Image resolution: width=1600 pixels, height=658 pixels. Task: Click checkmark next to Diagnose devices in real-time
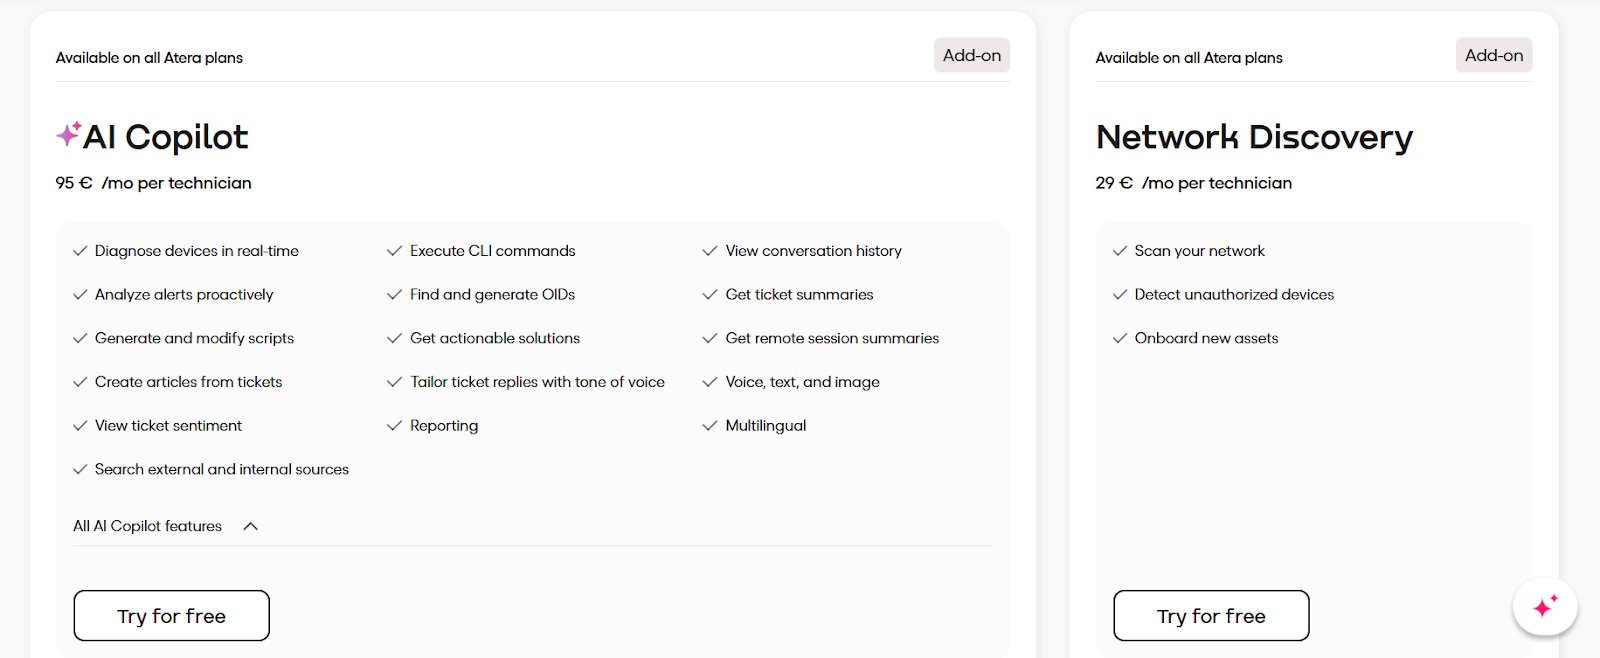point(80,251)
